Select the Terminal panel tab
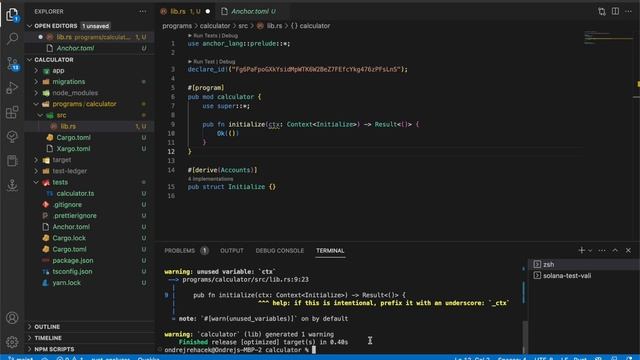The image size is (640, 360). tap(330, 251)
